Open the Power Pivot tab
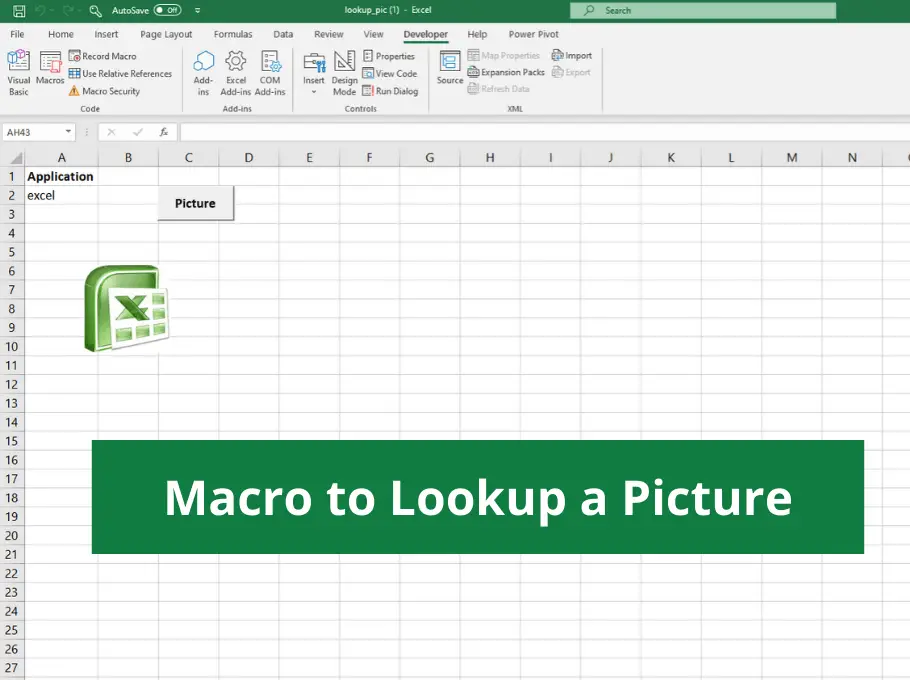Viewport: 910px width, 680px height. pyautogui.click(x=532, y=33)
